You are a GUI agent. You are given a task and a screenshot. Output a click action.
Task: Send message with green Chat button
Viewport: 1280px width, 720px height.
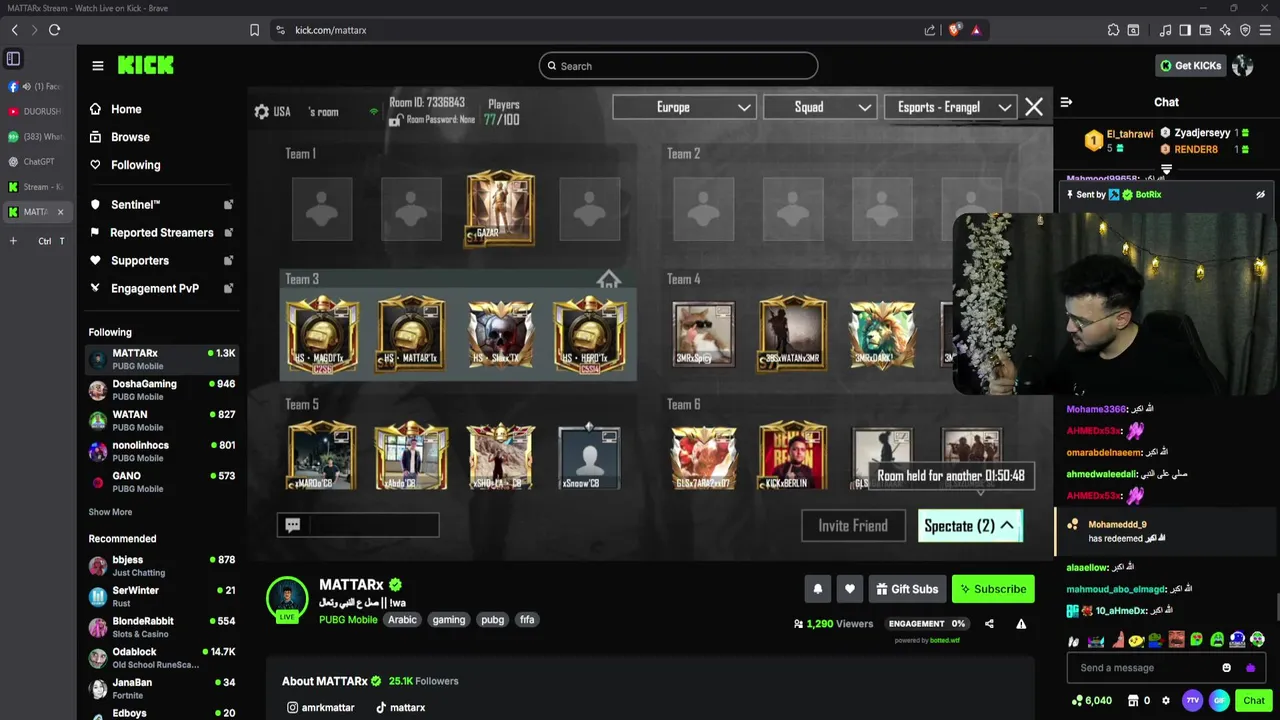[x=1254, y=701]
